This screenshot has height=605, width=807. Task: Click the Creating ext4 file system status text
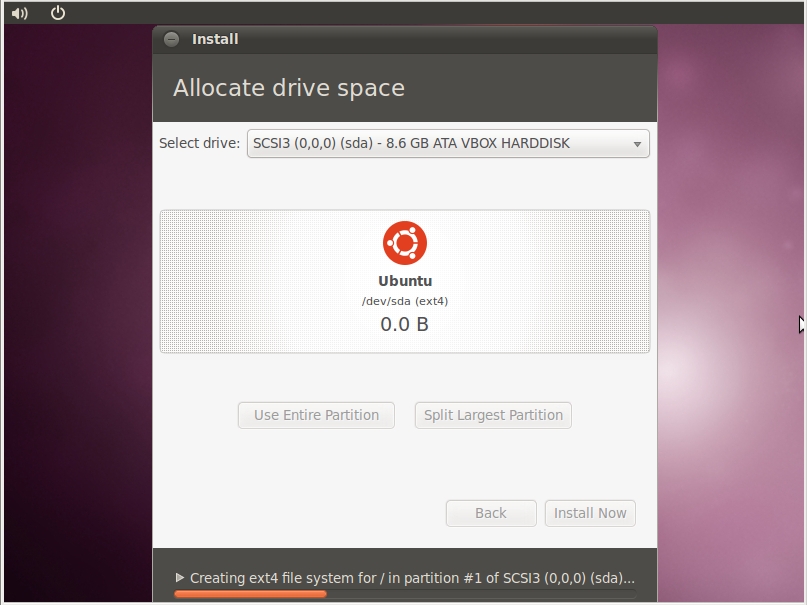412,578
